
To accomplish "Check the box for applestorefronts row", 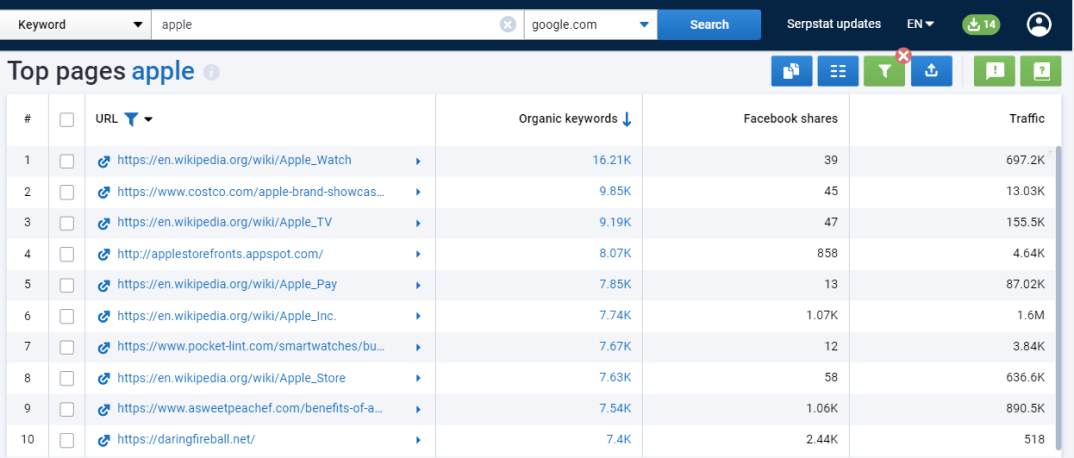I will coord(66,255).
